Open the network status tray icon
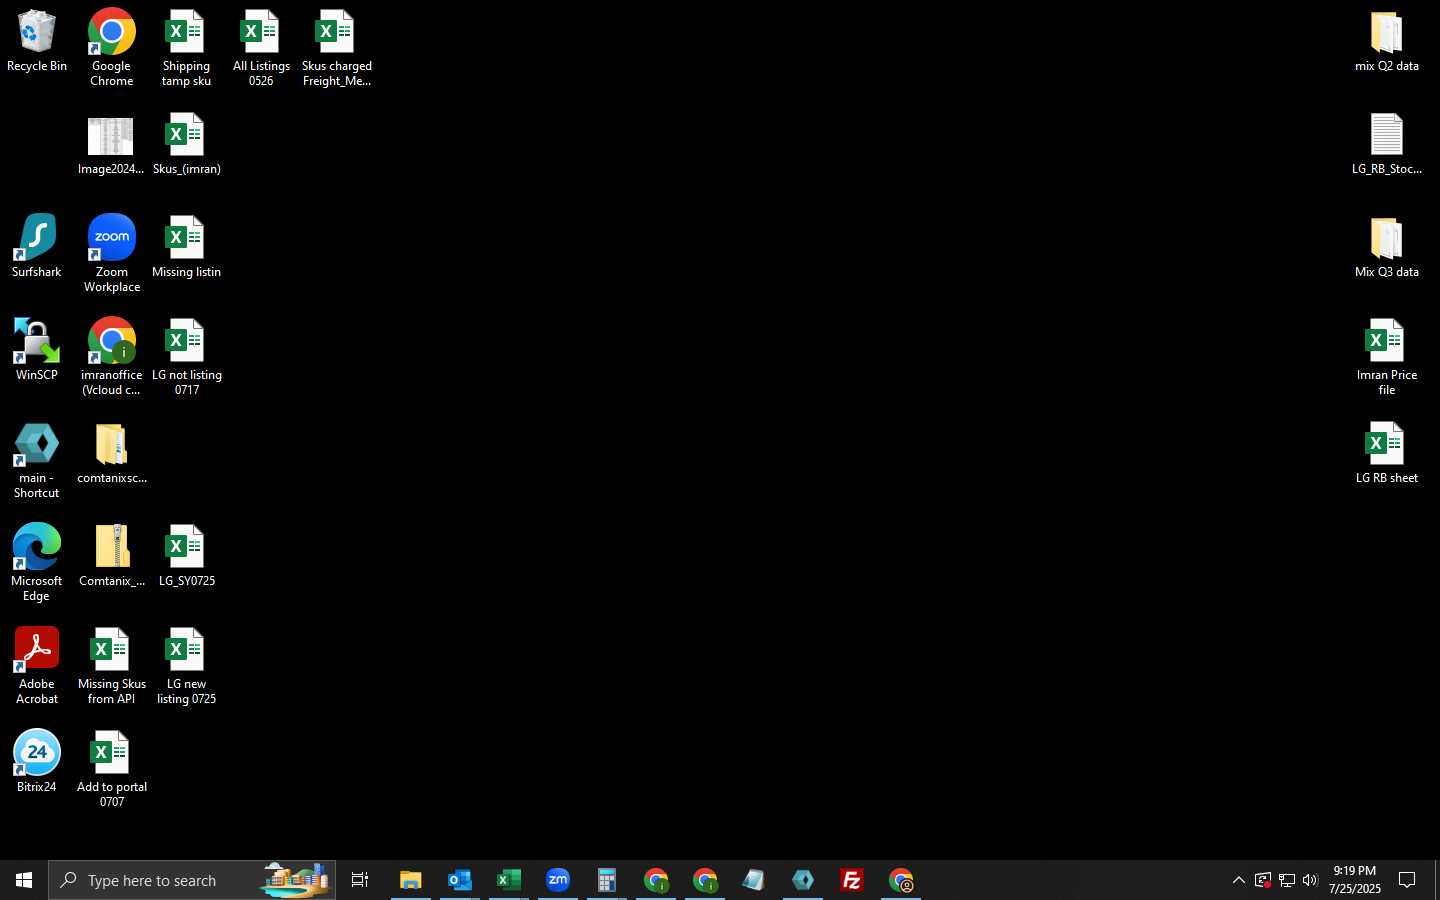 click(x=1287, y=880)
